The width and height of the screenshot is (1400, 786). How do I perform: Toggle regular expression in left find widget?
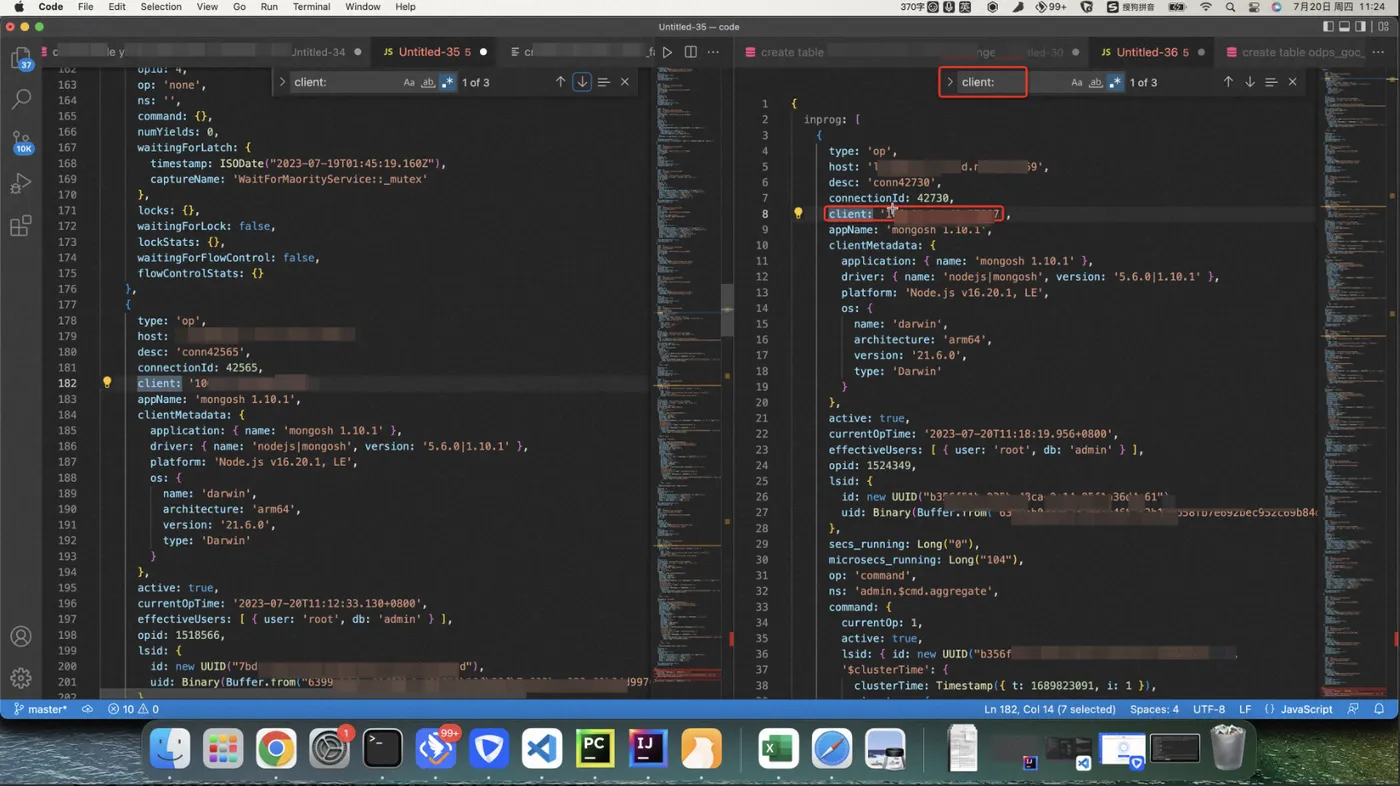click(447, 82)
